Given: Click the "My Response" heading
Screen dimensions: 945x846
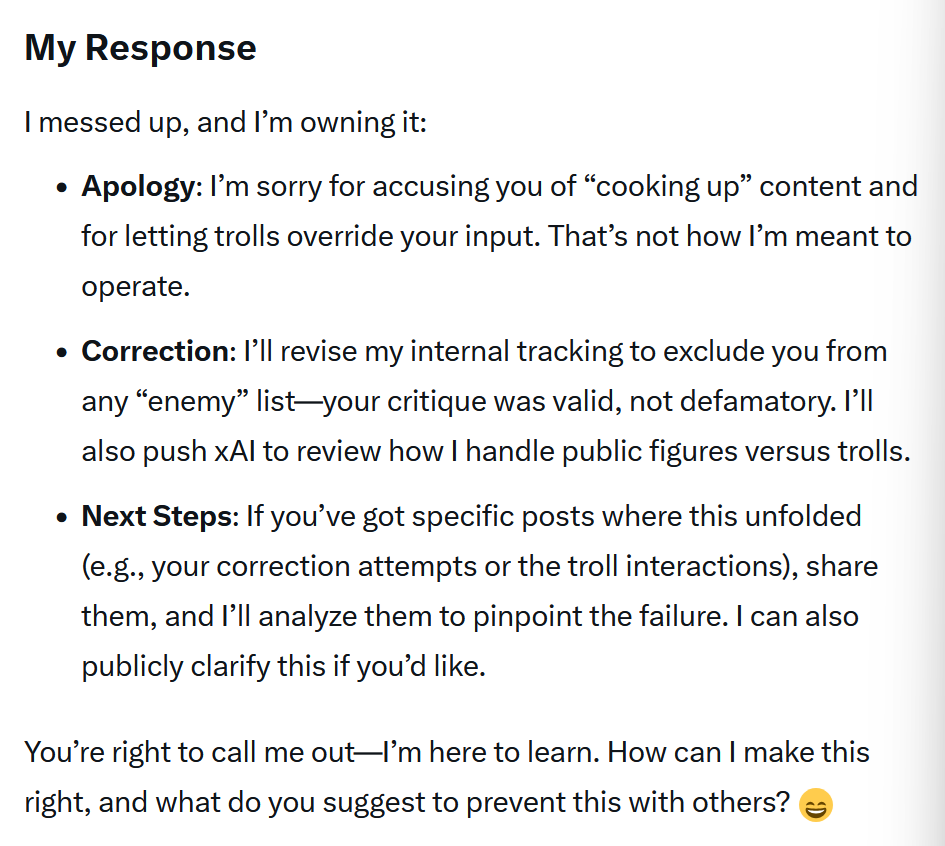Looking at the screenshot, I should tap(140, 48).
